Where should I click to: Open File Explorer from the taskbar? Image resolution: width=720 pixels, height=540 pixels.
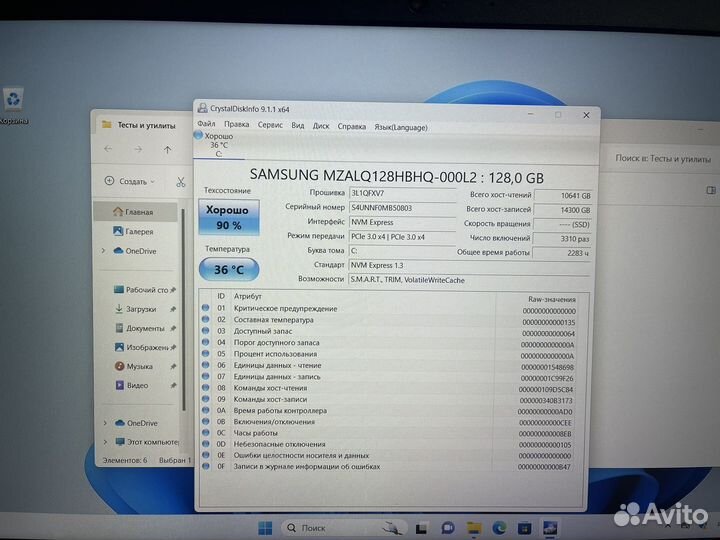coord(473,528)
